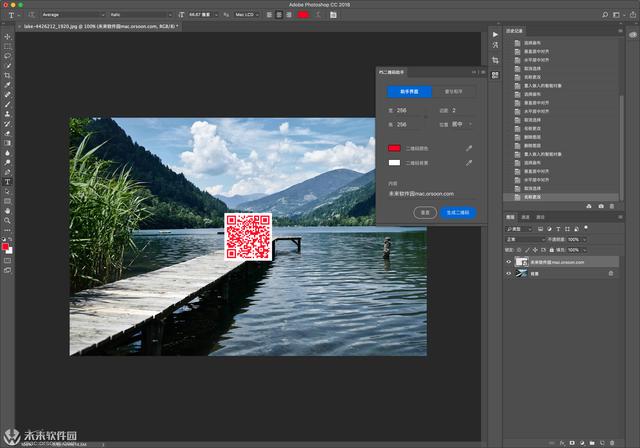Click the blue generate QR code button

(458, 212)
